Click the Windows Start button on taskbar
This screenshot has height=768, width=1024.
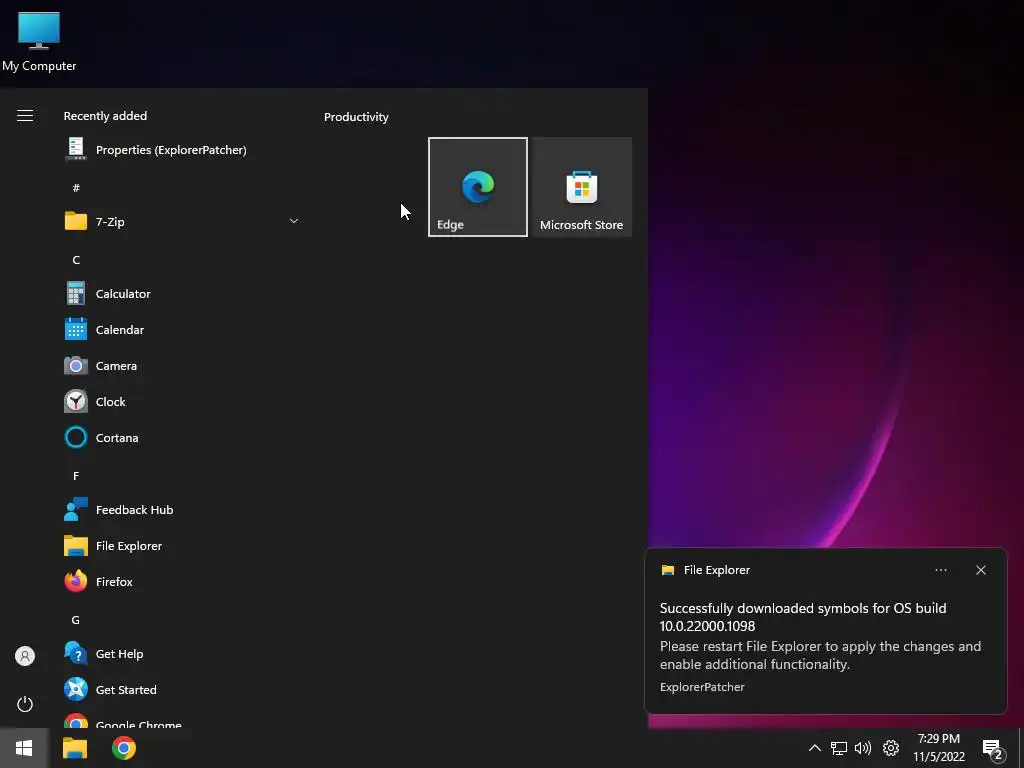click(x=24, y=748)
